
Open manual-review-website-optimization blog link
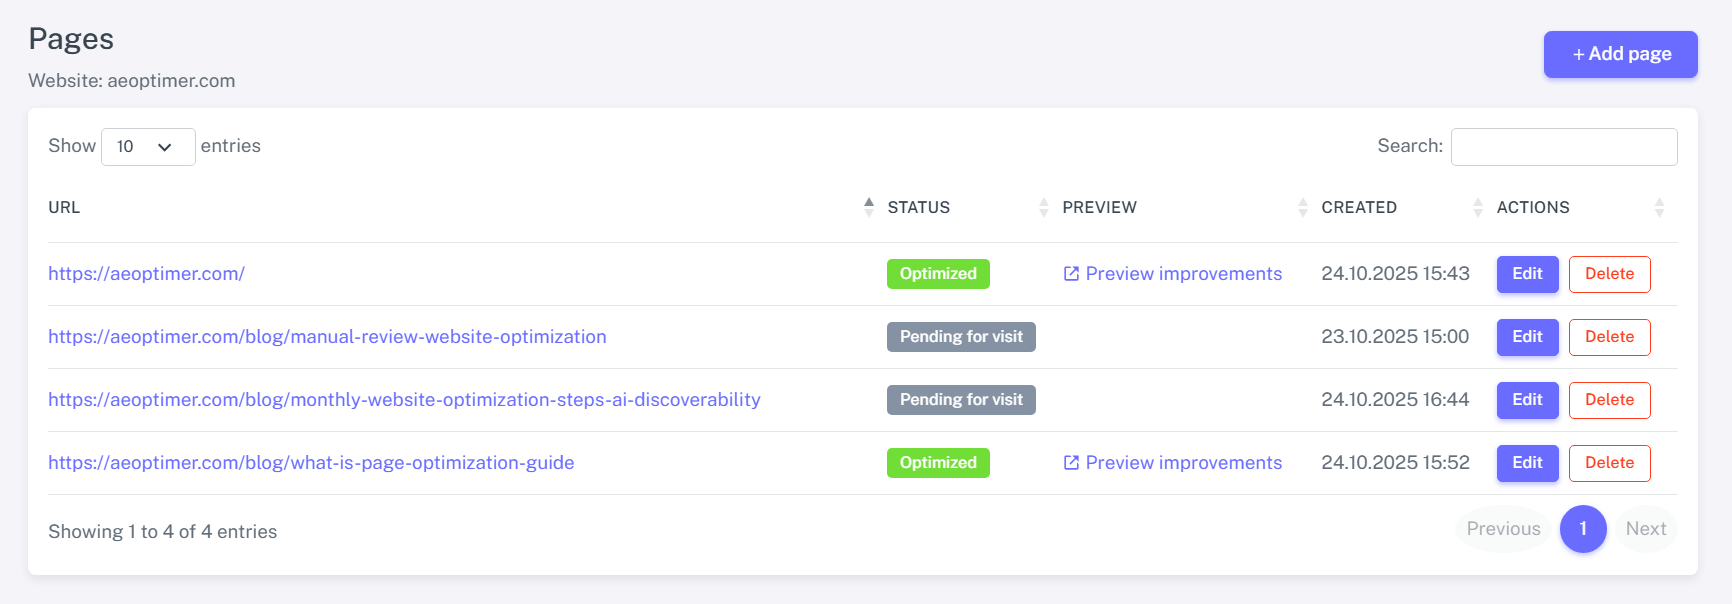click(x=327, y=337)
